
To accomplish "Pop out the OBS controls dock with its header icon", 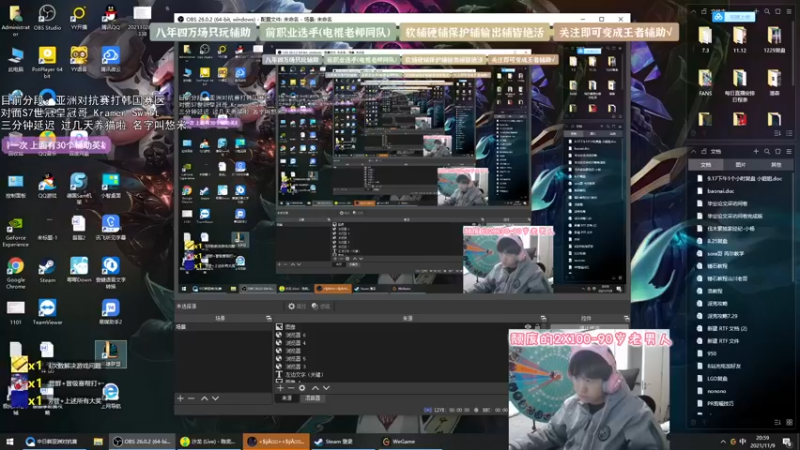I will coord(626,318).
